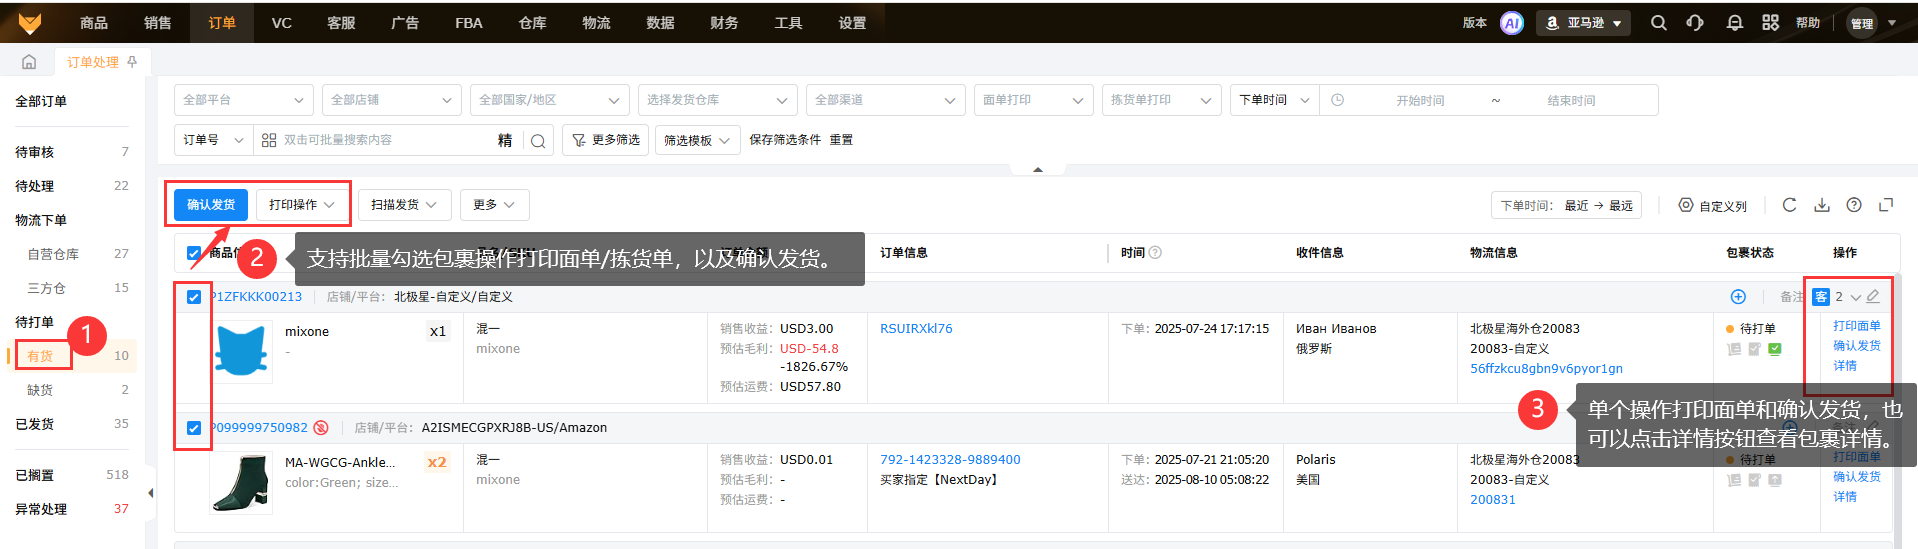This screenshot has height=549, width=1918.
Task: Click the plus icon on order P1ZFKKK00213 row
Action: [x=1738, y=297]
